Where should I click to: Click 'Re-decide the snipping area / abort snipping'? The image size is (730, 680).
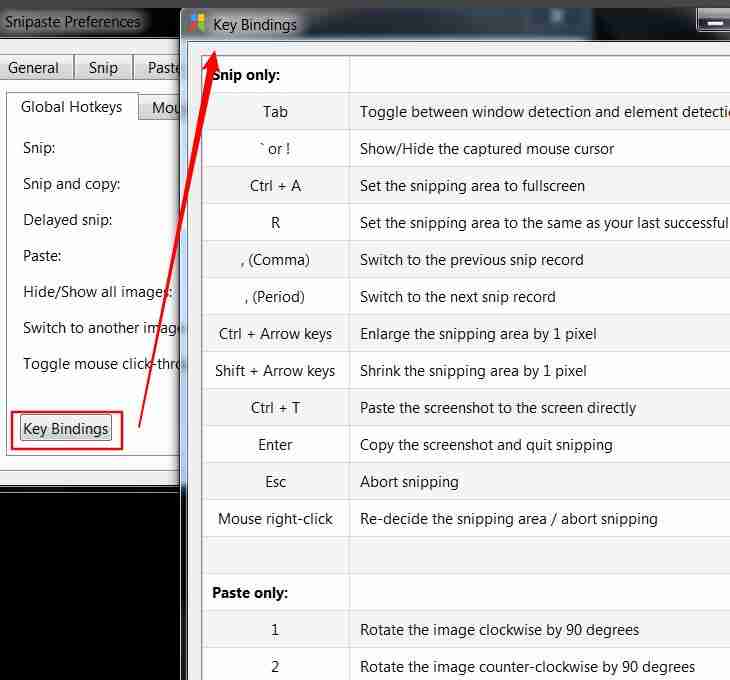pos(508,519)
